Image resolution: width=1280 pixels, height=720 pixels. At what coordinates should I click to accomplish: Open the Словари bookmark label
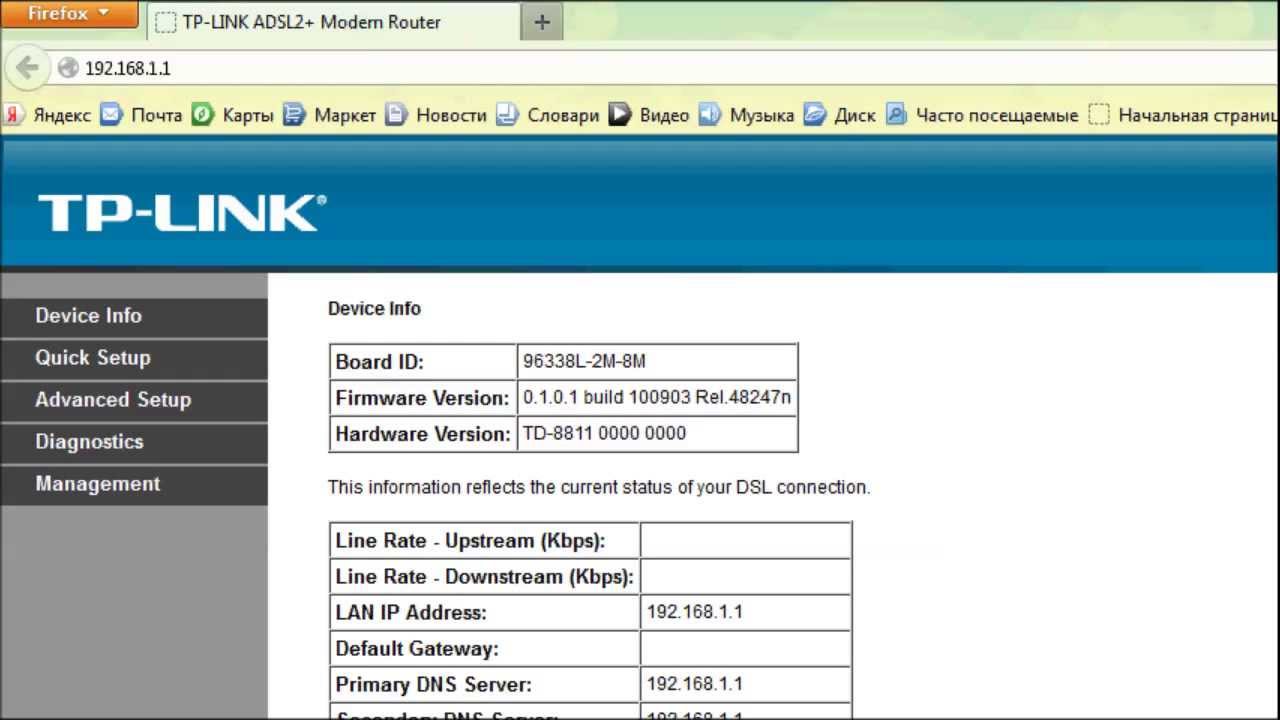tap(563, 115)
